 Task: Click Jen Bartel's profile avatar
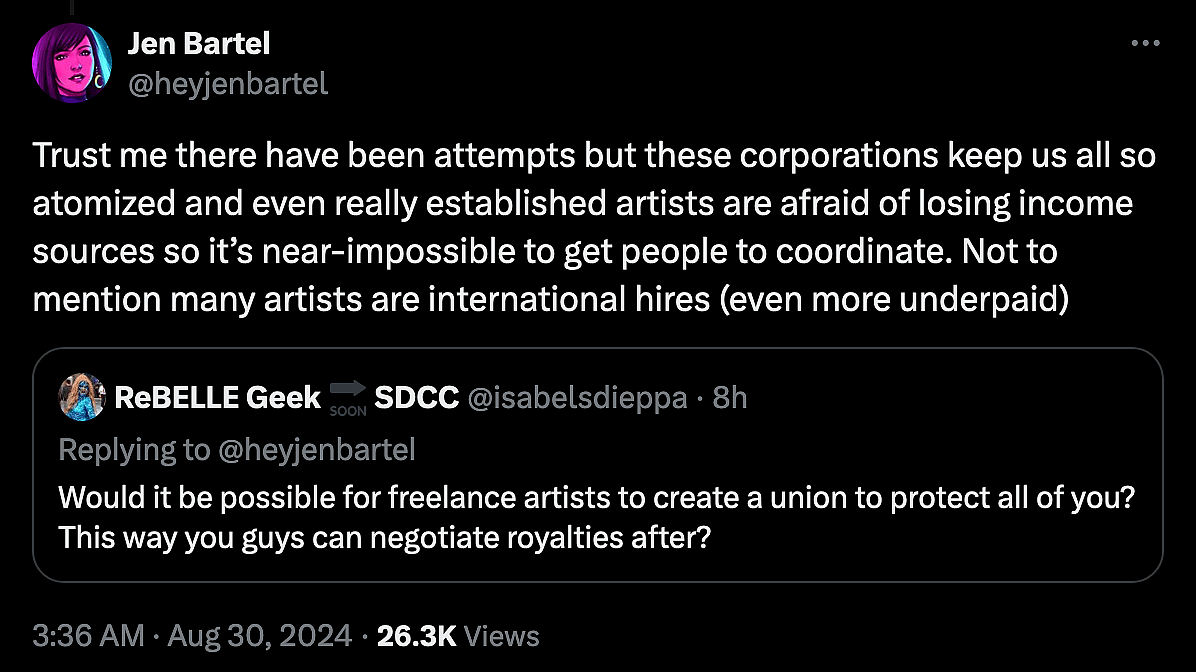coord(71,62)
